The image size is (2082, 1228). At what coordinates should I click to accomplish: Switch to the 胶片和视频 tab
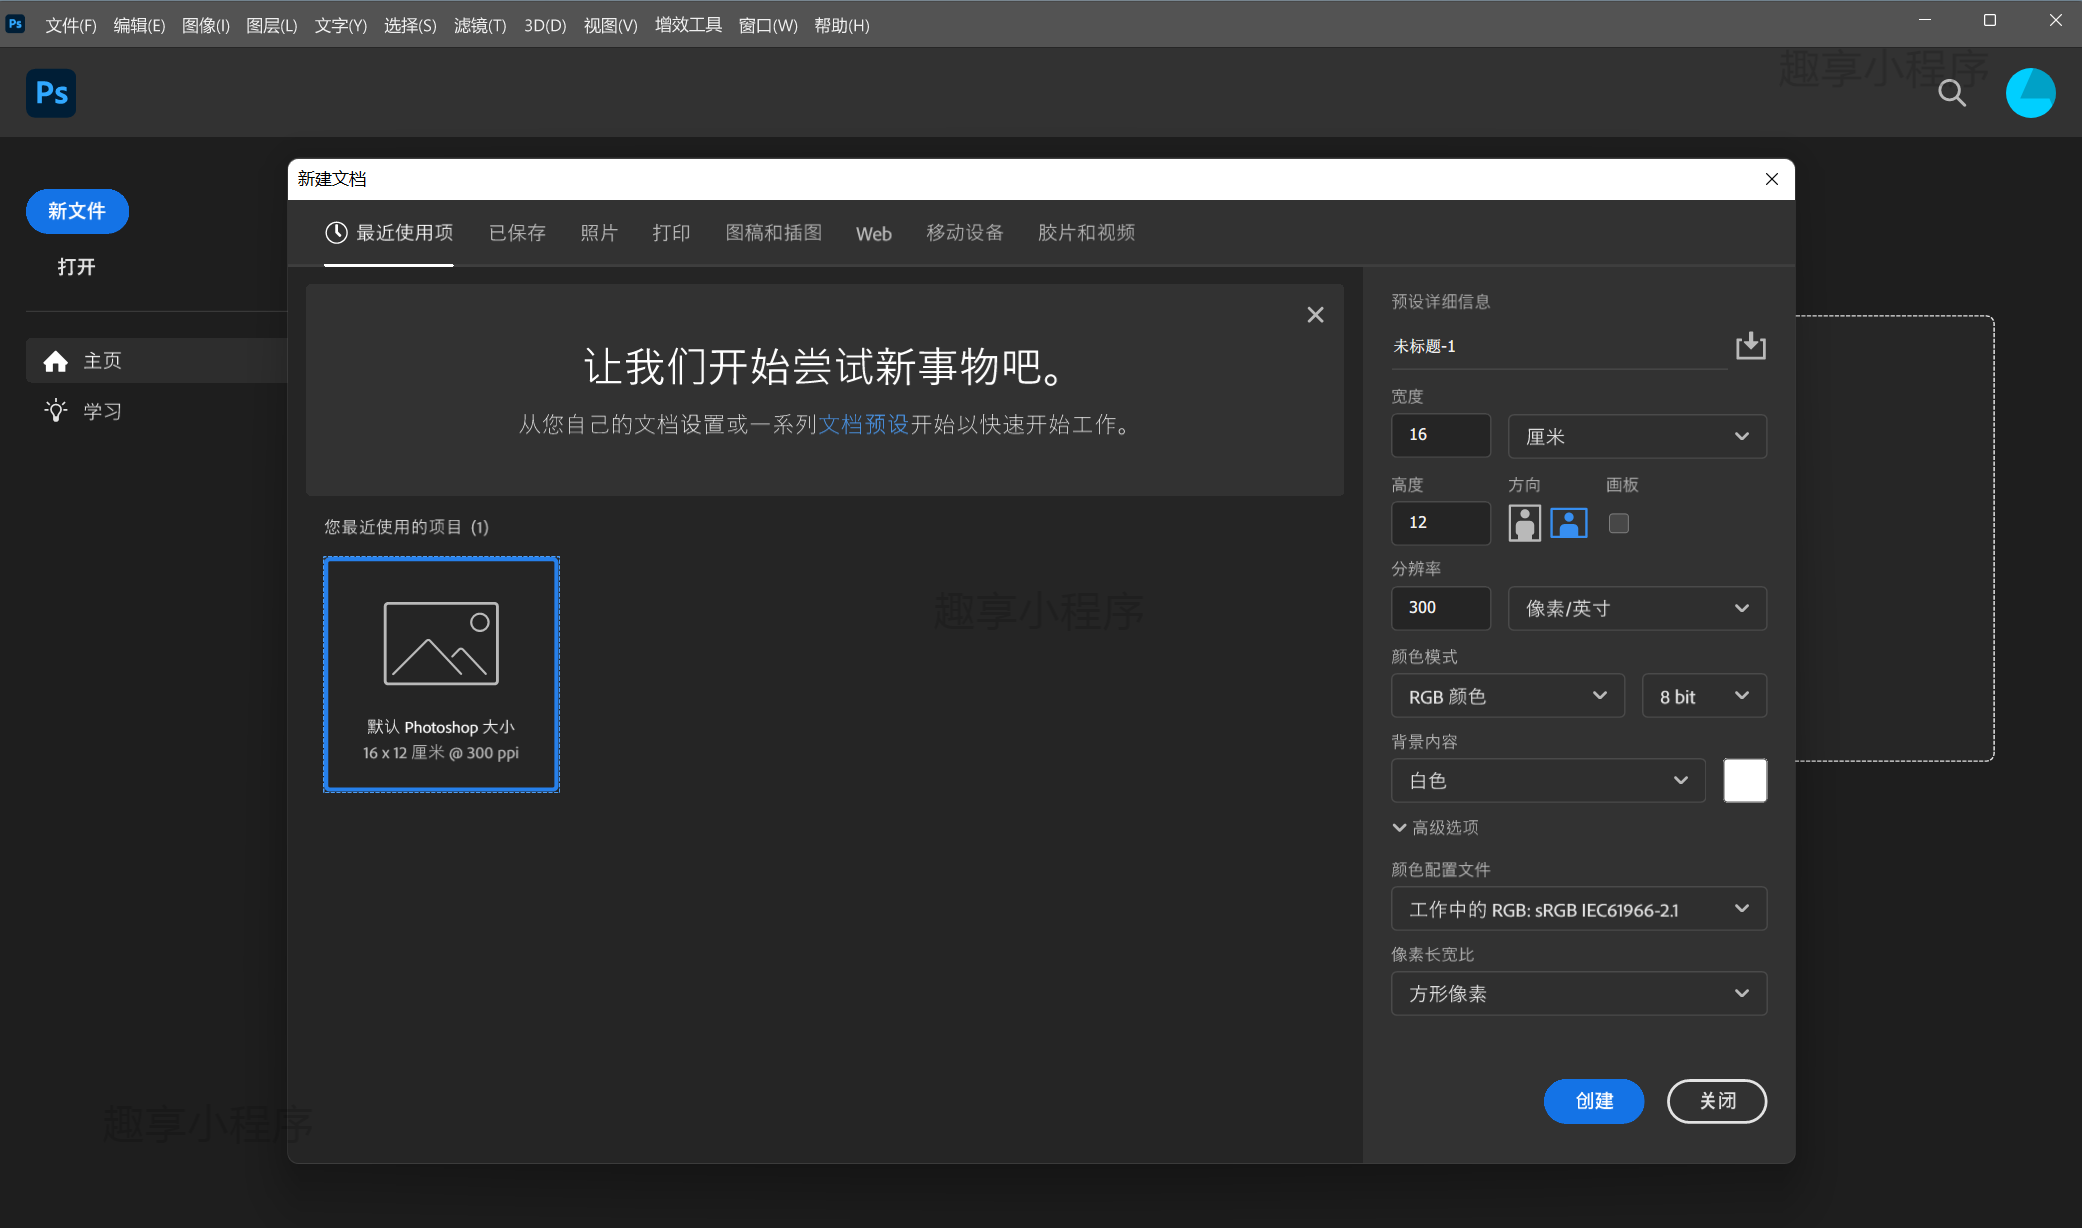(x=1086, y=233)
